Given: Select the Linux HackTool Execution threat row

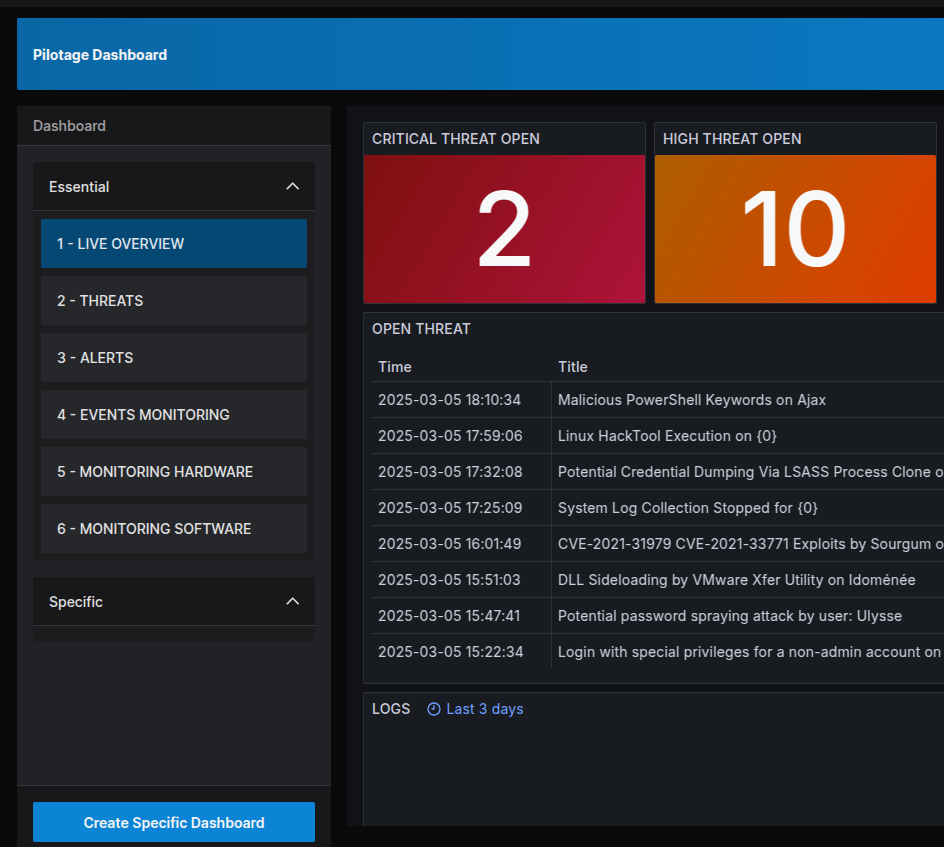Looking at the screenshot, I should point(667,436).
